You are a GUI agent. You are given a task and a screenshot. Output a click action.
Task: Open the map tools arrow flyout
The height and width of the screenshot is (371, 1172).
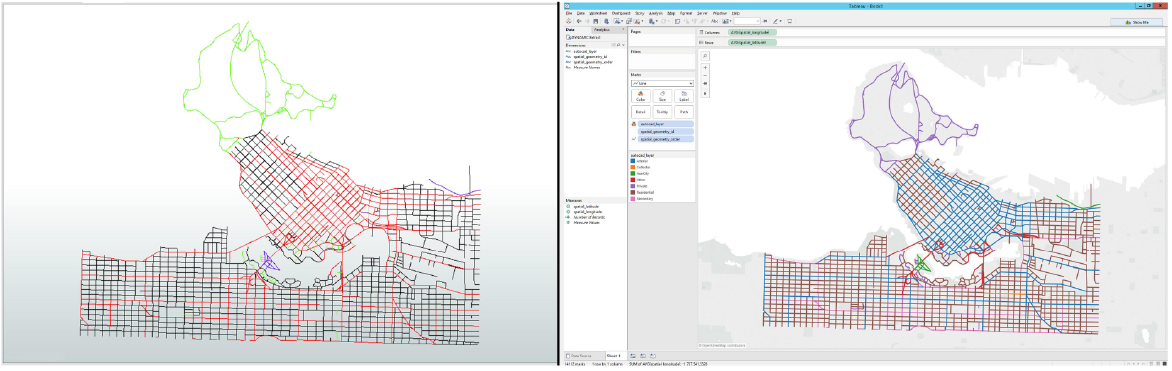tap(705, 92)
